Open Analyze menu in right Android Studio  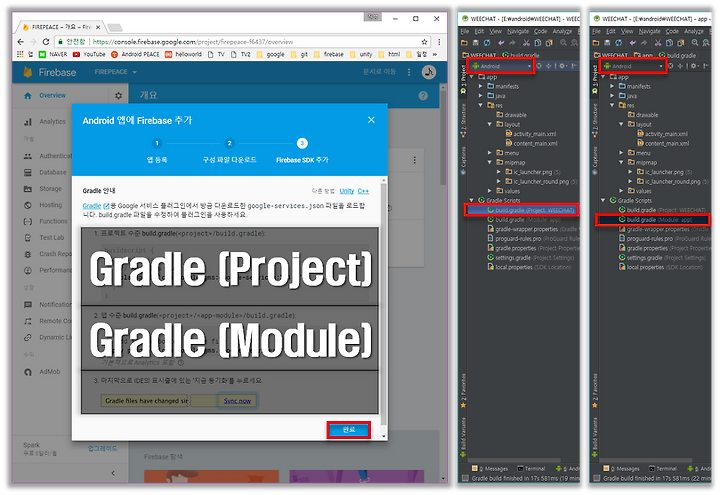[x=693, y=31]
